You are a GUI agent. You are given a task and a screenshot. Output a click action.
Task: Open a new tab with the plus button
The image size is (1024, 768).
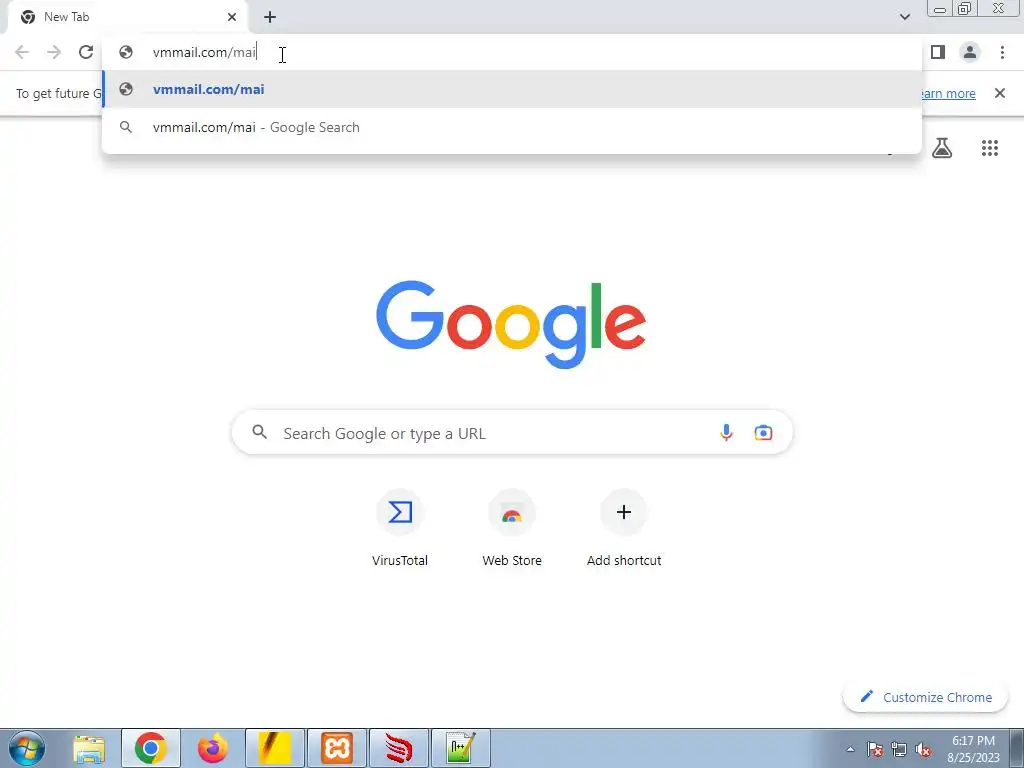[x=270, y=17]
